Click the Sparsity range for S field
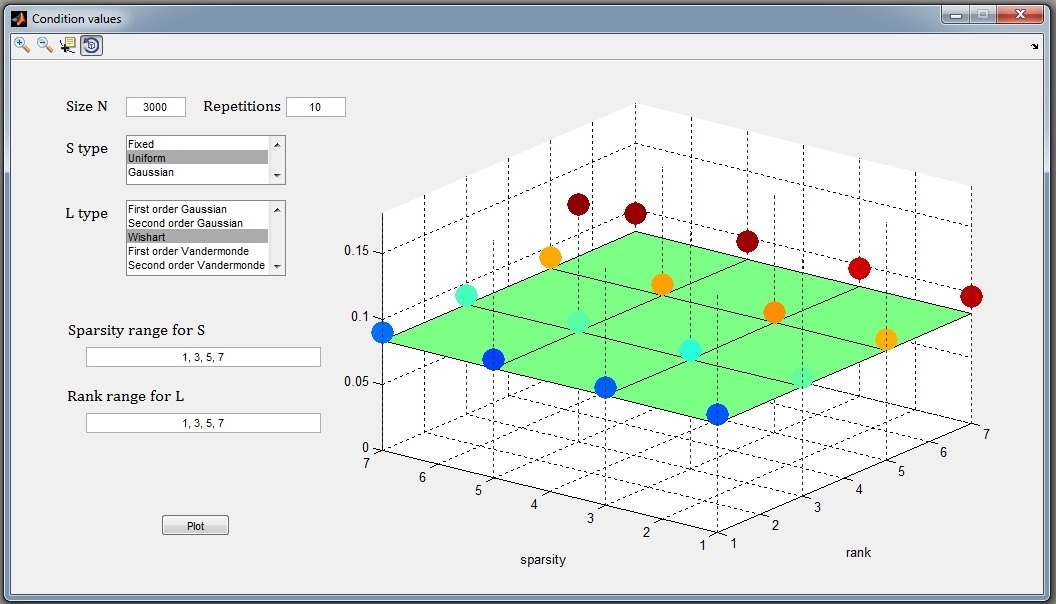 (203, 357)
